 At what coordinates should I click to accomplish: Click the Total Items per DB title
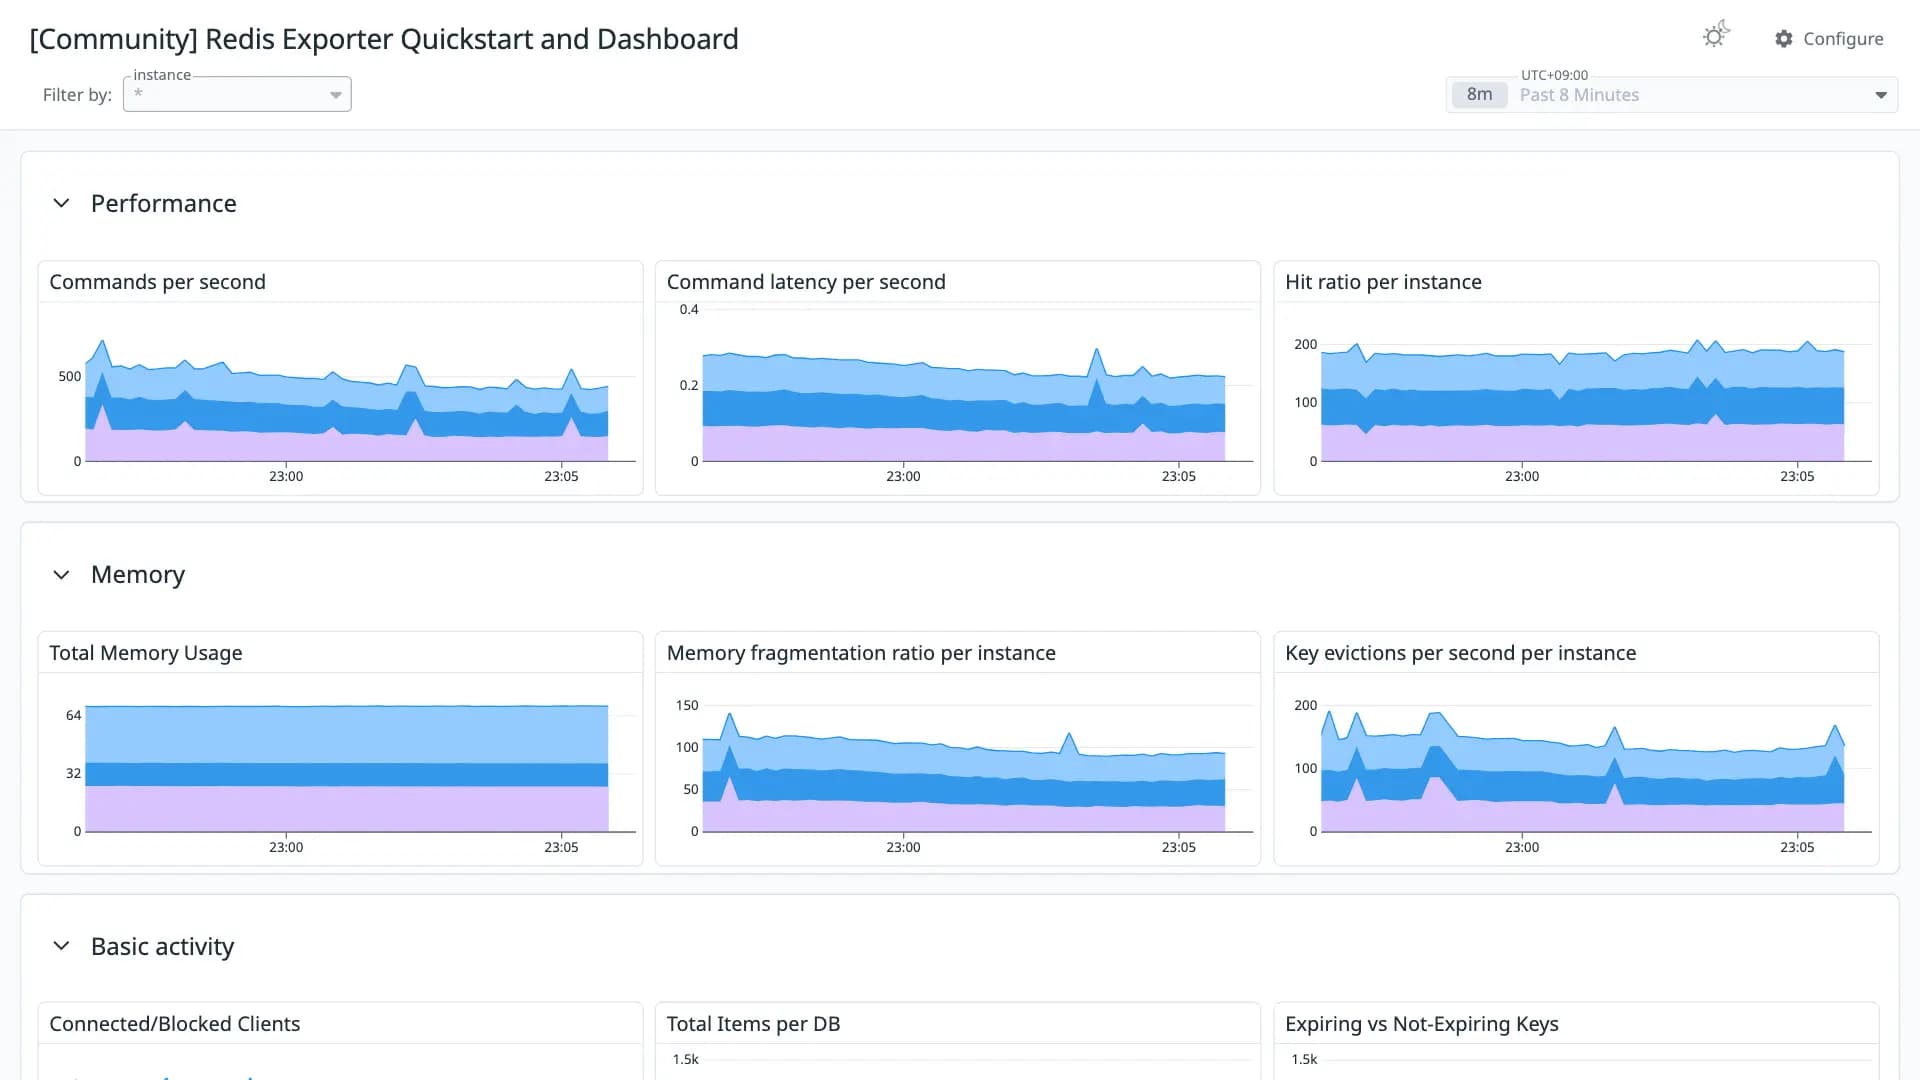(x=753, y=1024)
